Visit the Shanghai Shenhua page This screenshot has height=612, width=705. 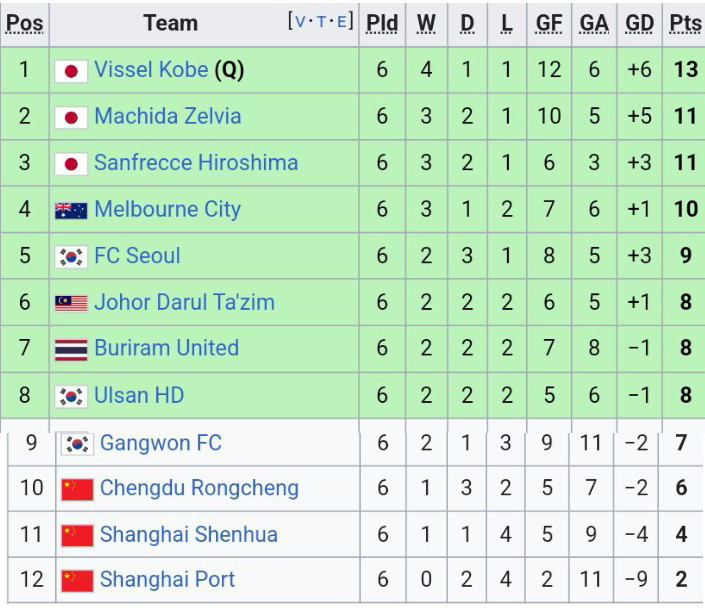pyautogui.click(x=188, y=534)
